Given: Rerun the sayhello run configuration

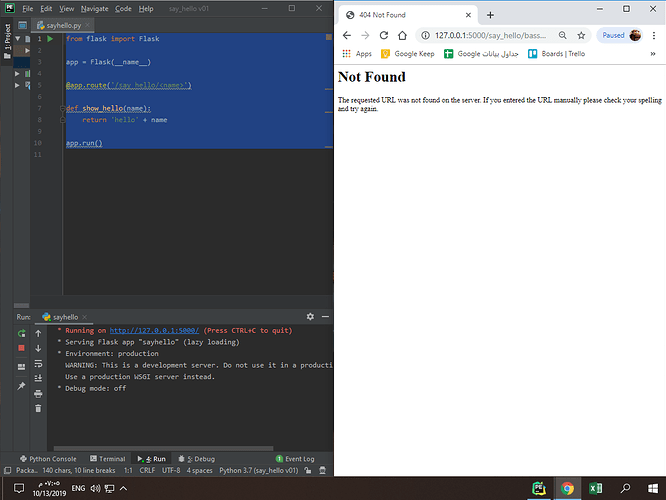Looking at the screenshot, I should 21,332.
